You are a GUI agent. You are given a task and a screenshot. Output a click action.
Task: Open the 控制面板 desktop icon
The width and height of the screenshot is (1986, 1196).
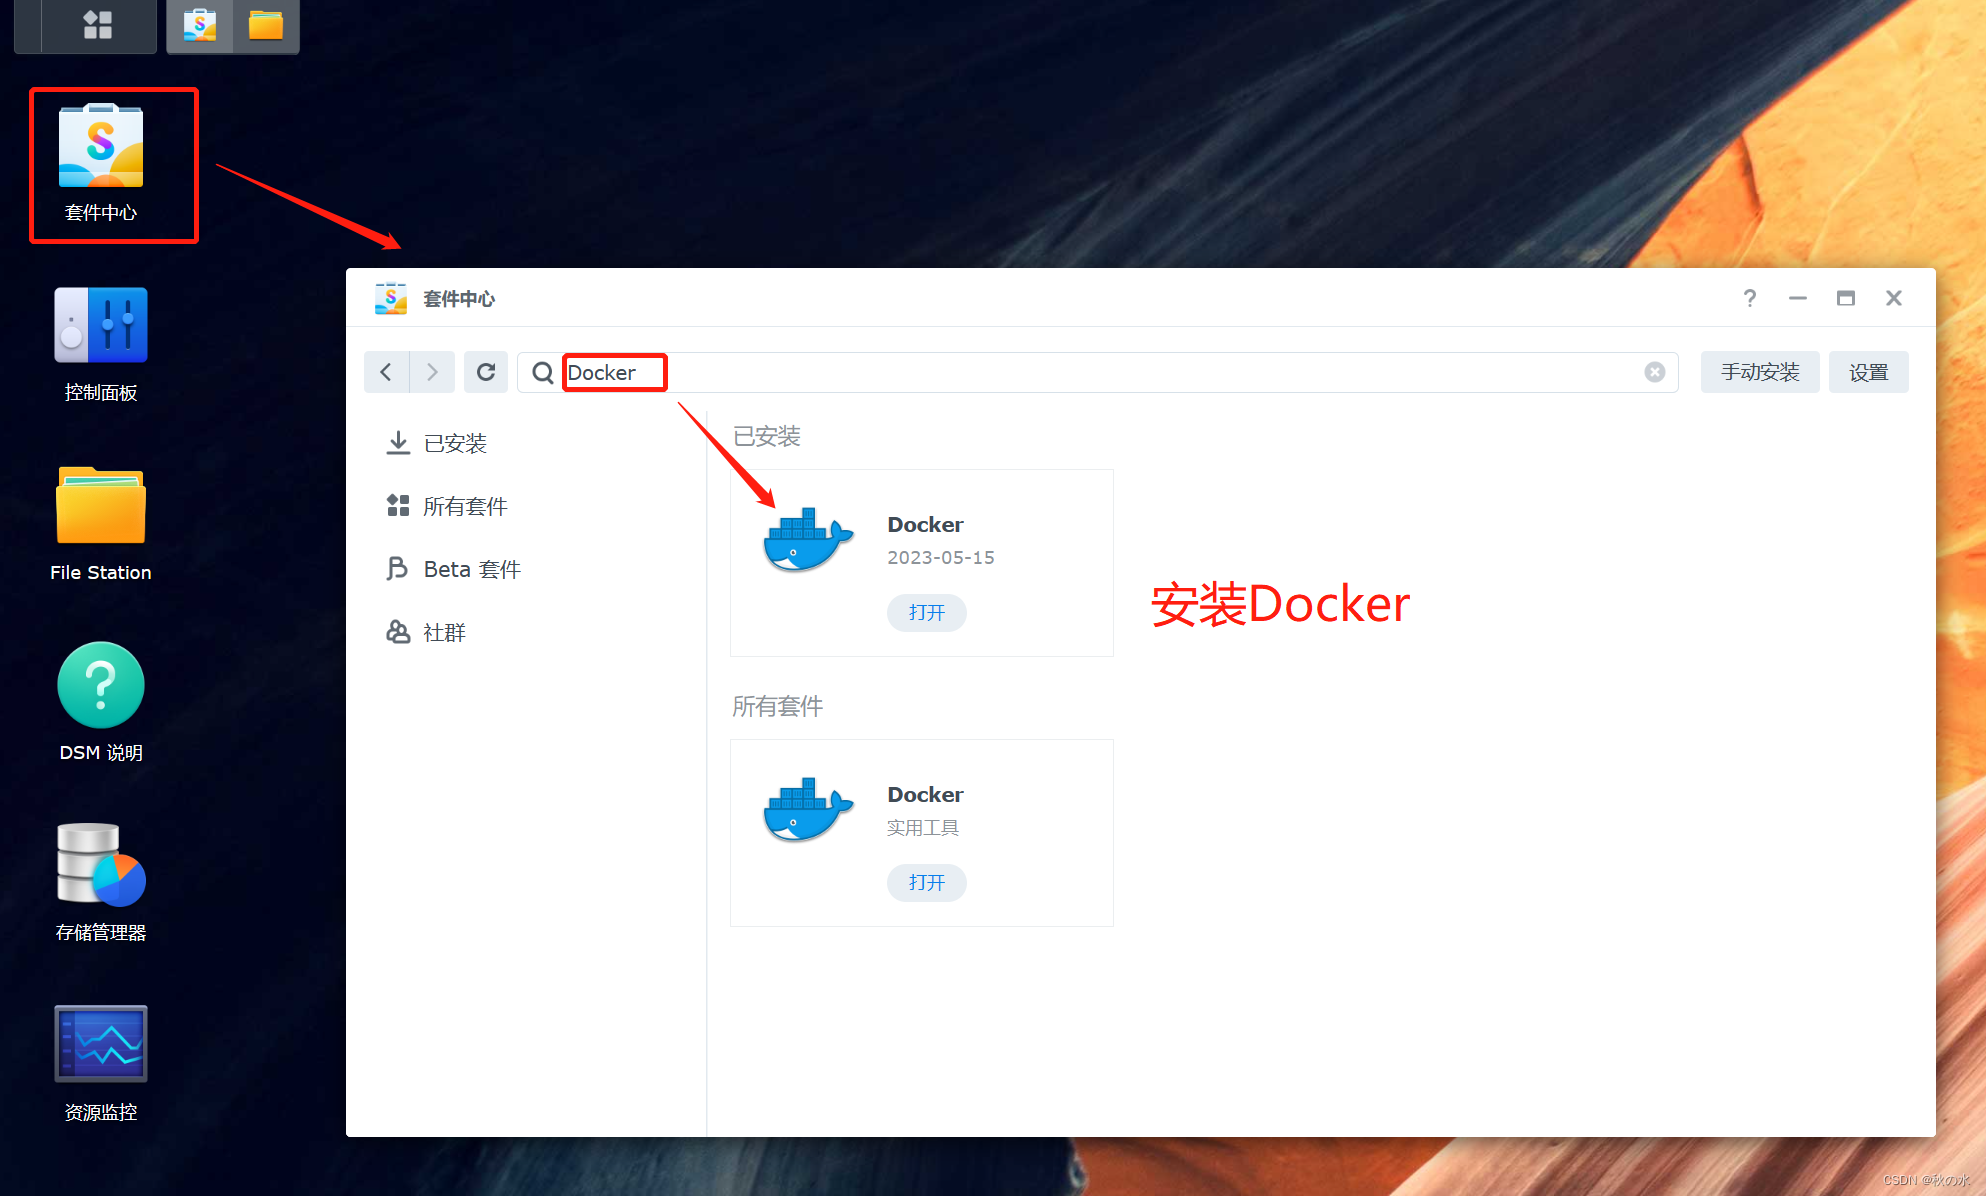[x=101, y=326]
